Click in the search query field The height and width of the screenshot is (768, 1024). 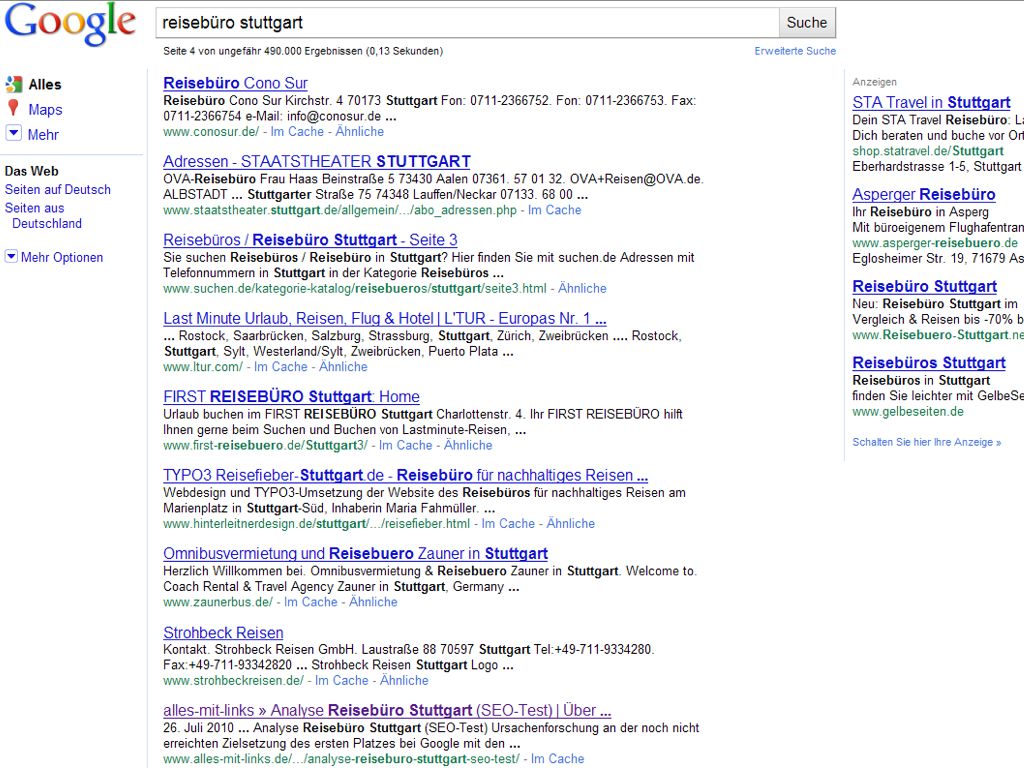466,22
